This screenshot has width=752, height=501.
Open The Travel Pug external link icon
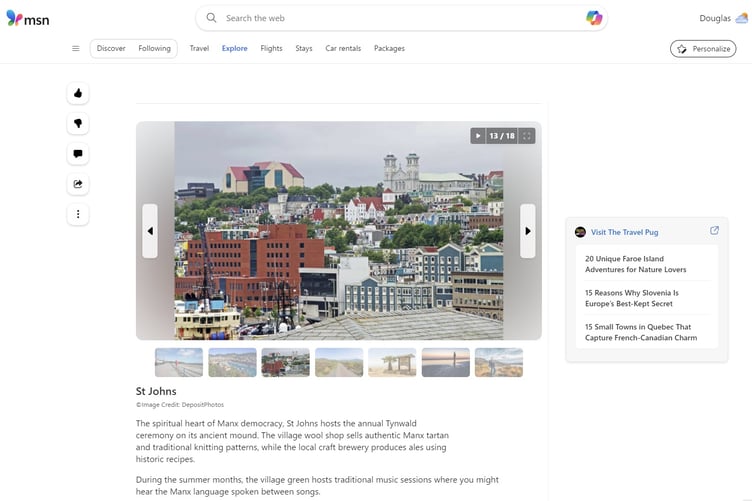(x=714, y=231)
